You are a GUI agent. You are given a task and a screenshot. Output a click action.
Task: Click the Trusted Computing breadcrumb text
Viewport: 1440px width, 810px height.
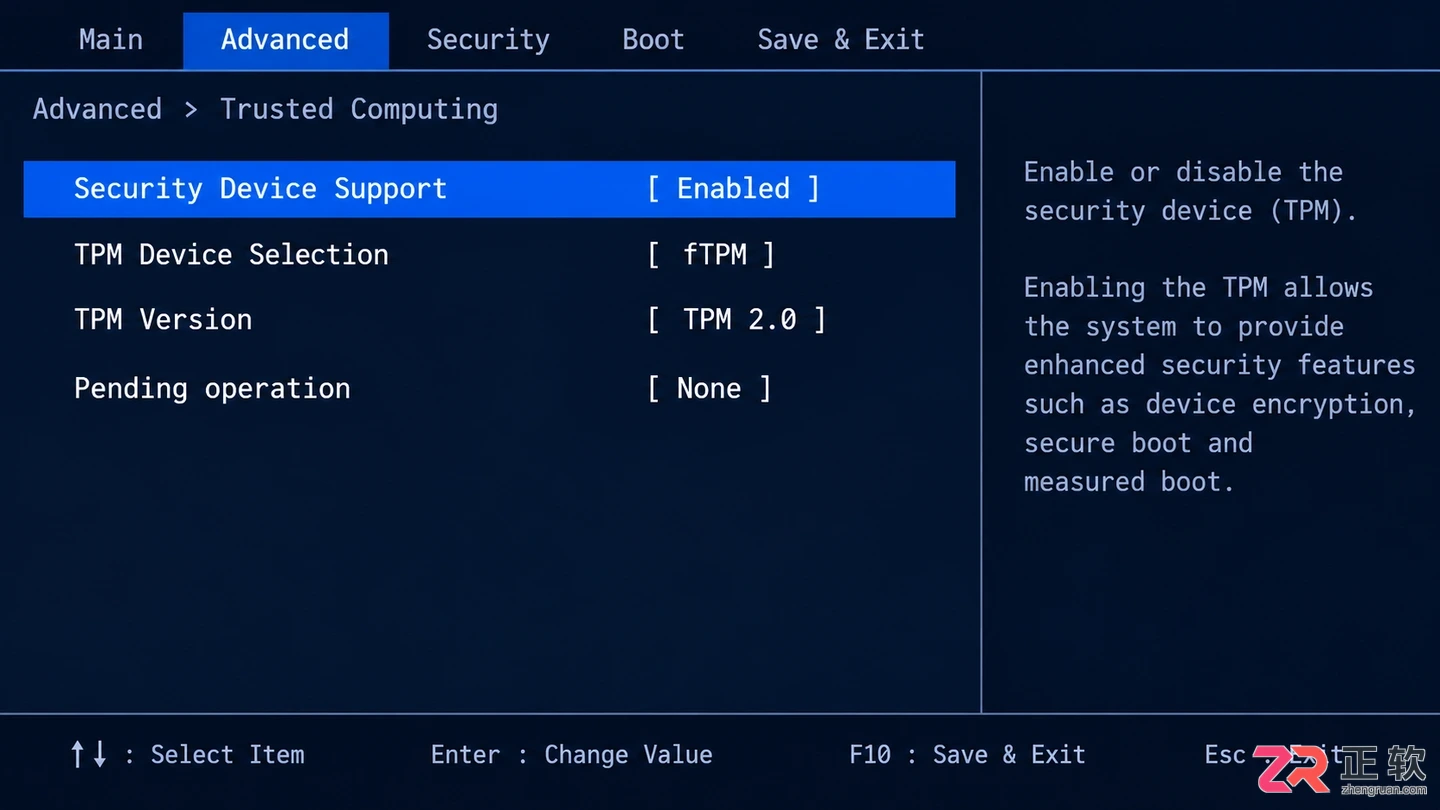(x=359, y=110)
